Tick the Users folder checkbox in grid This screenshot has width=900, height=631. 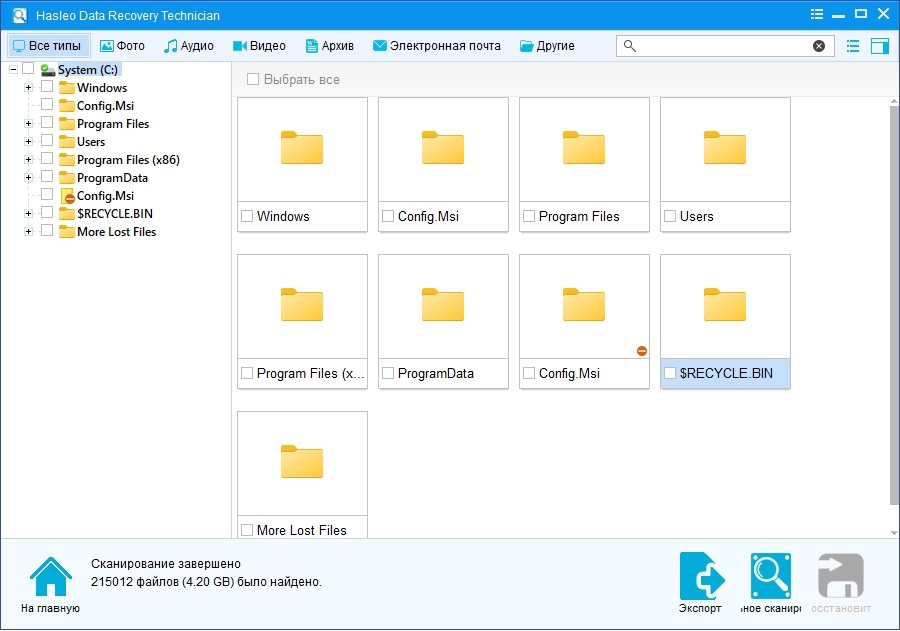(x=669, y=216)
